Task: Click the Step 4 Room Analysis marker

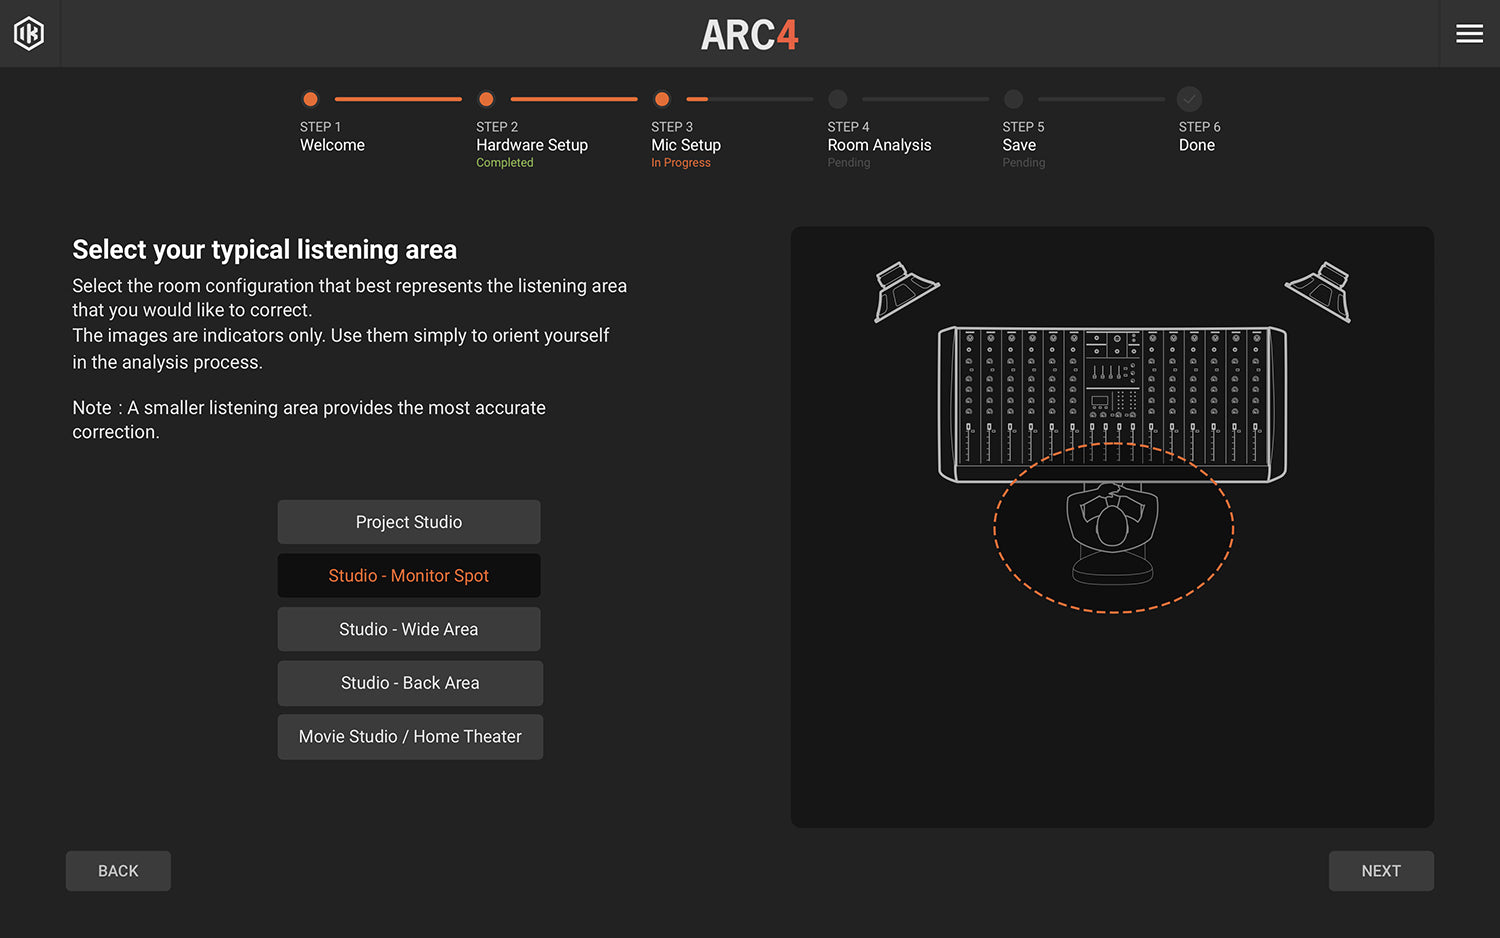Action: (838, 99)
